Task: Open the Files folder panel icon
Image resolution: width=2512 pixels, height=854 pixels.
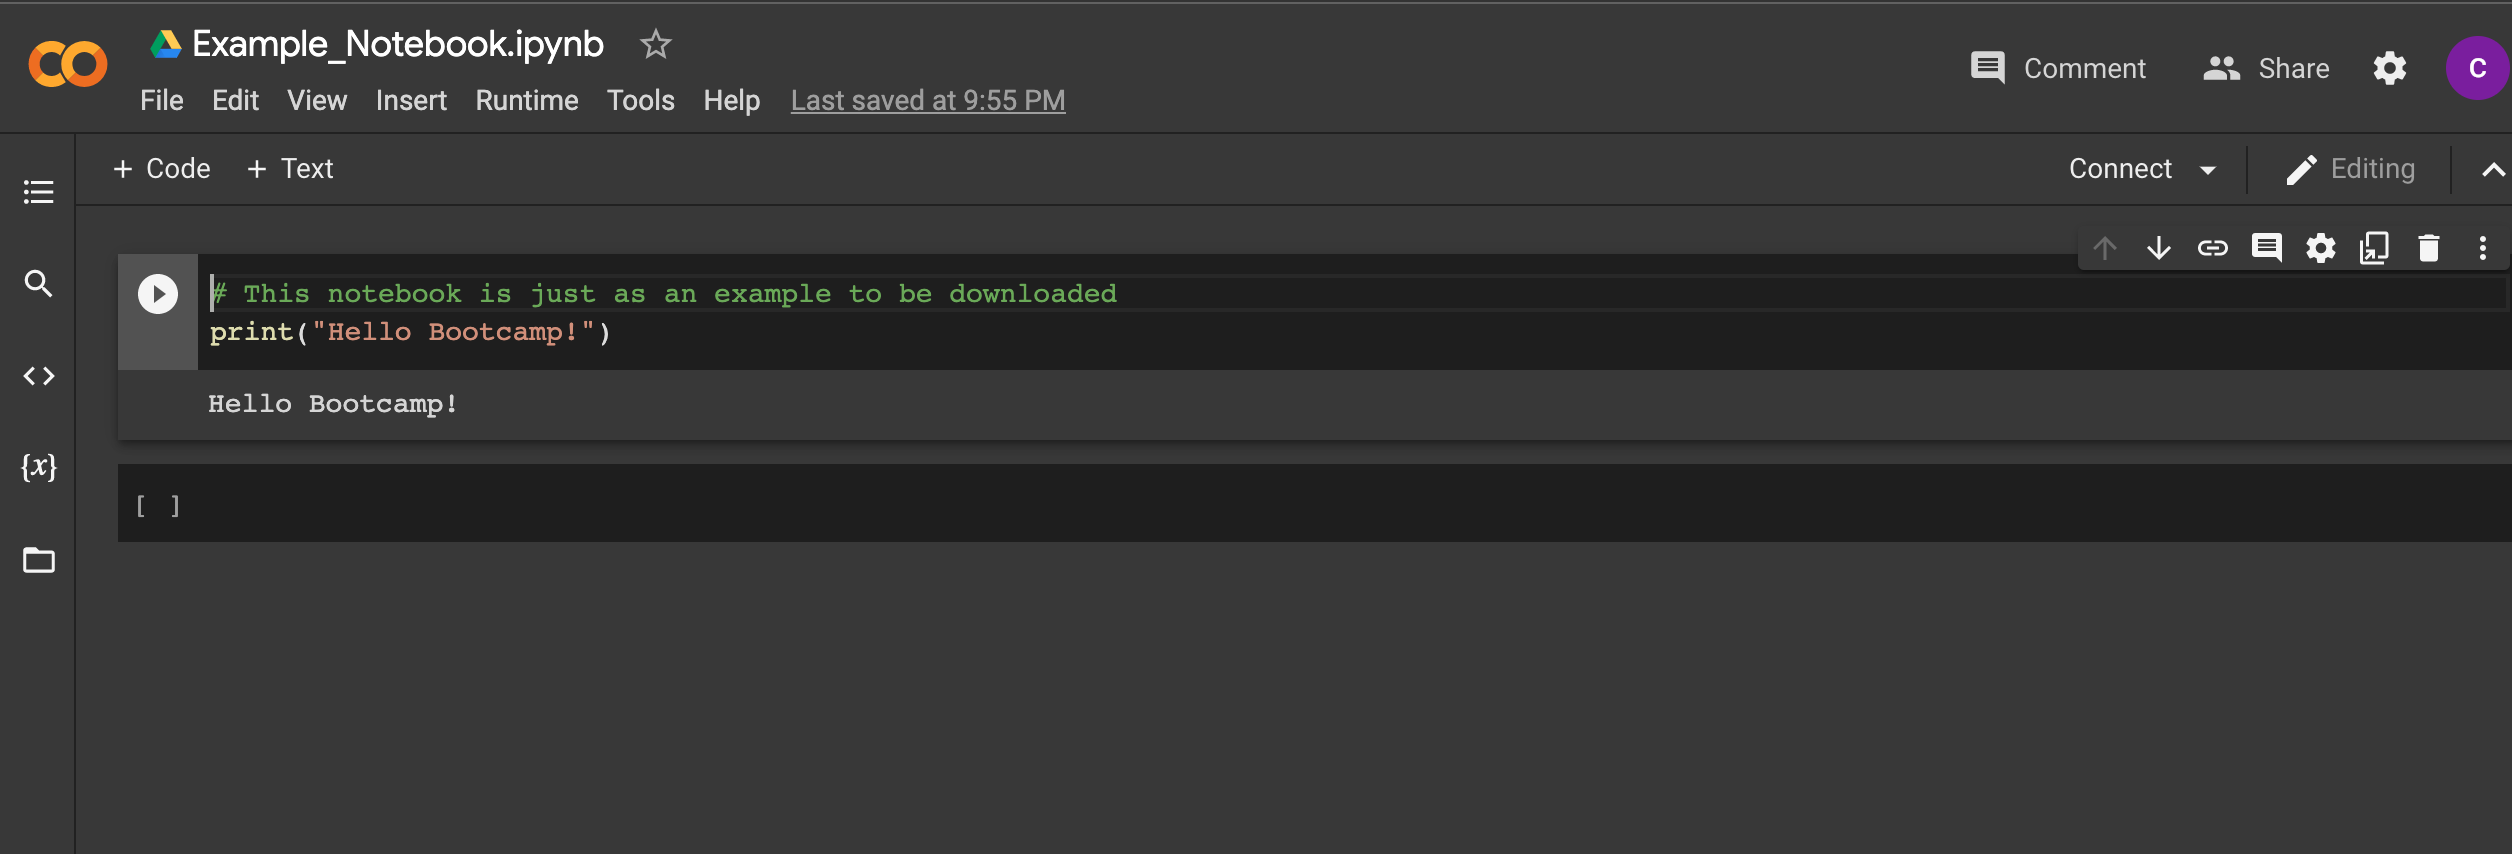Action: click(x=38, y=560)
